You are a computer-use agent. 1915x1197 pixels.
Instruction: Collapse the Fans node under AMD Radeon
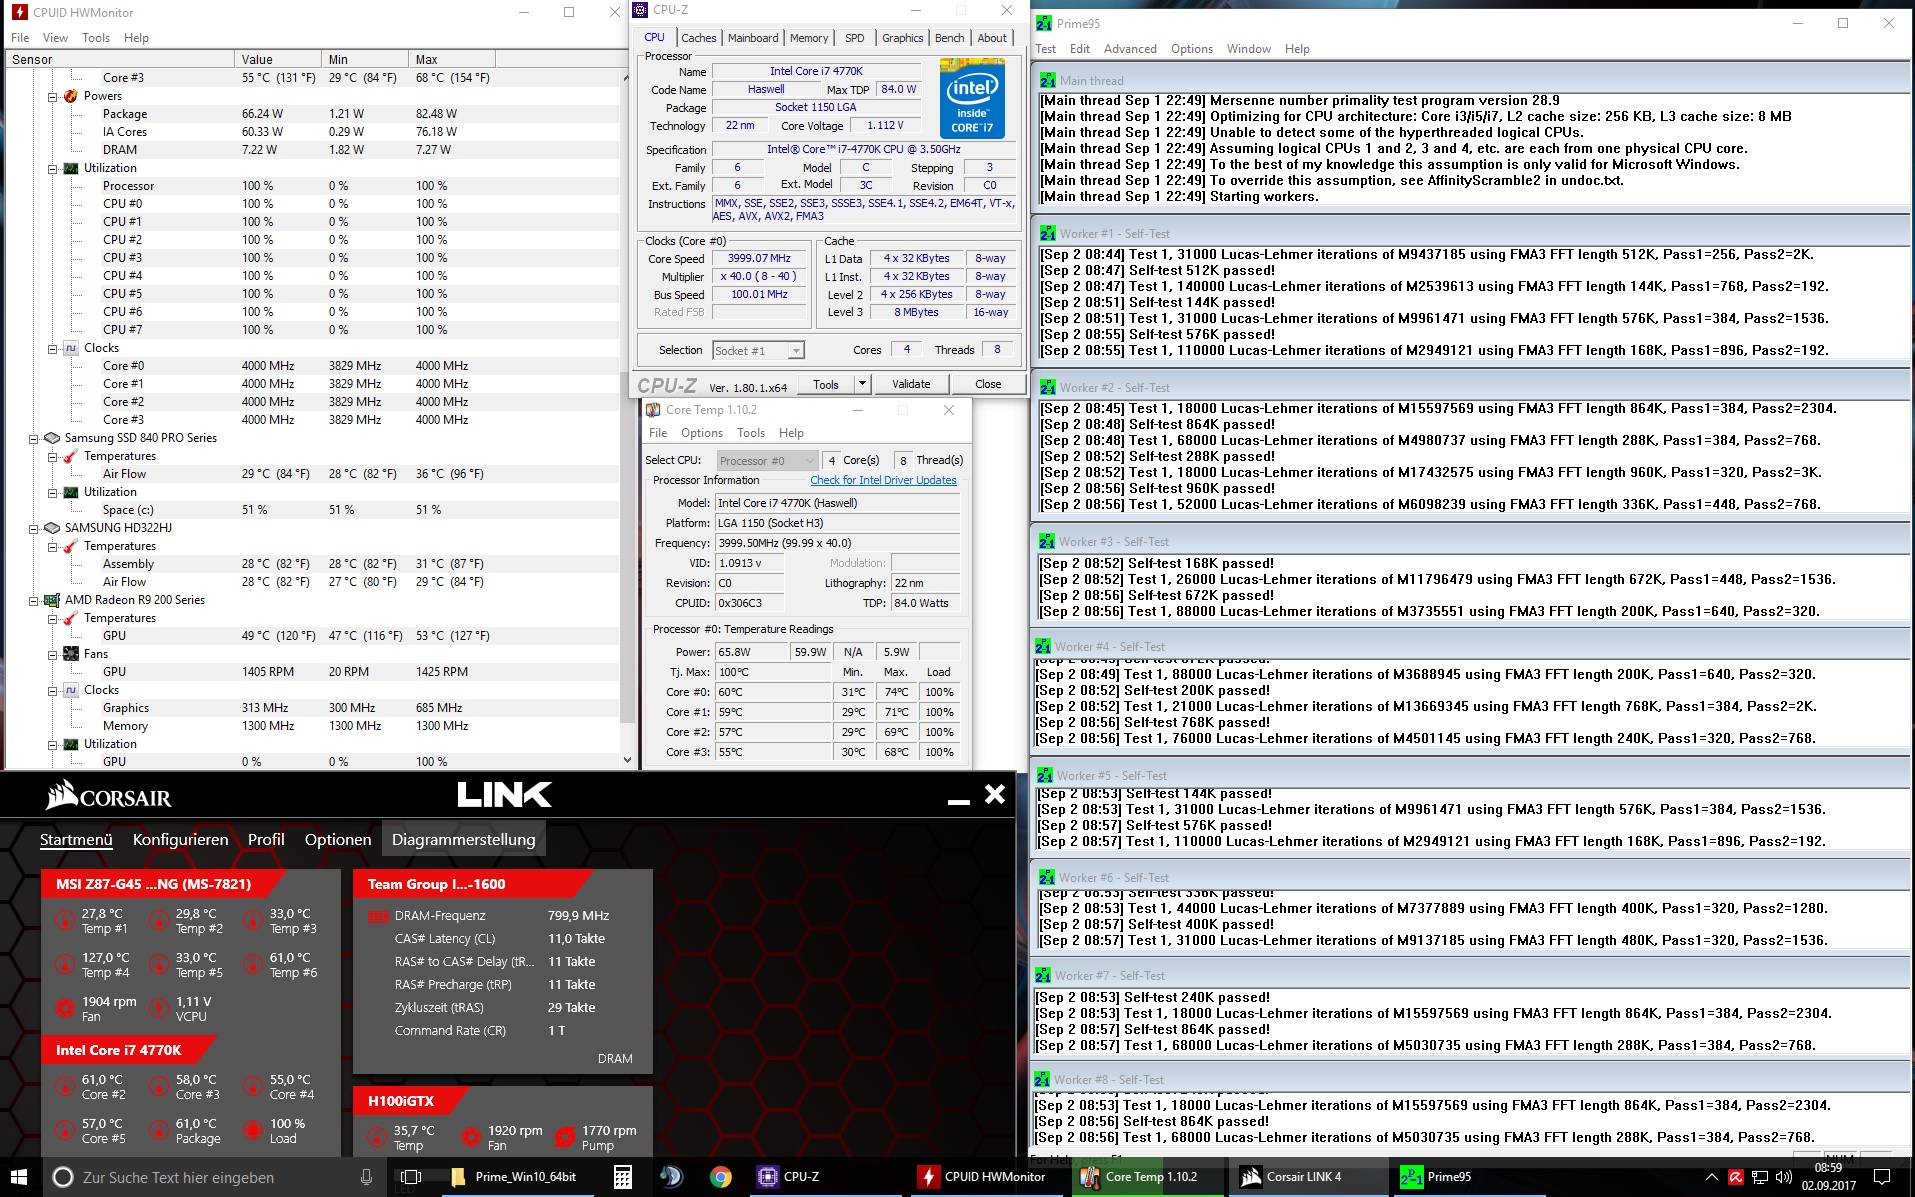tap(52, 654)
